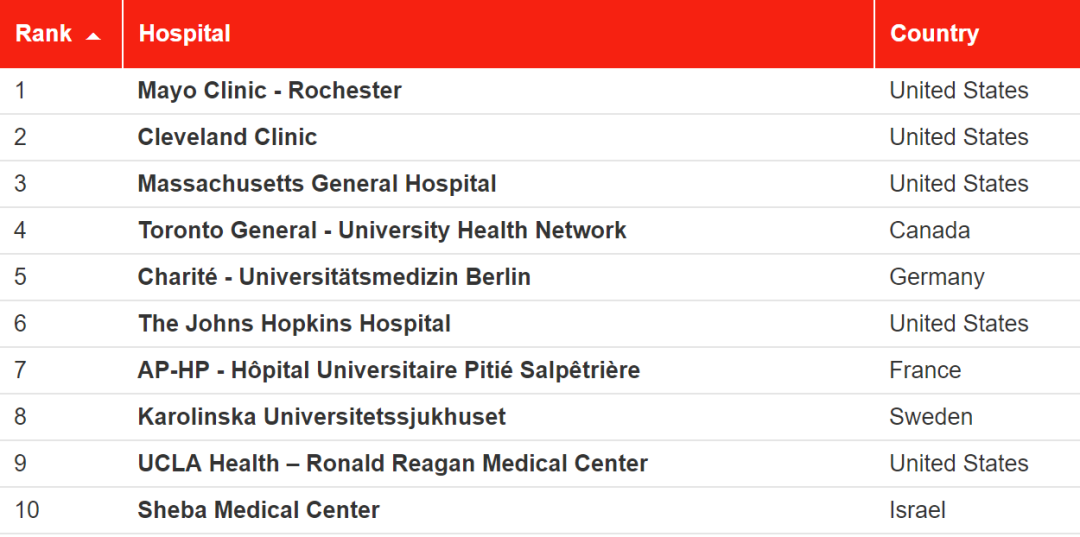Open Karolinska Universitetssjukhuset entry
Screen dimensions: 1080x537
pos(322,417)
